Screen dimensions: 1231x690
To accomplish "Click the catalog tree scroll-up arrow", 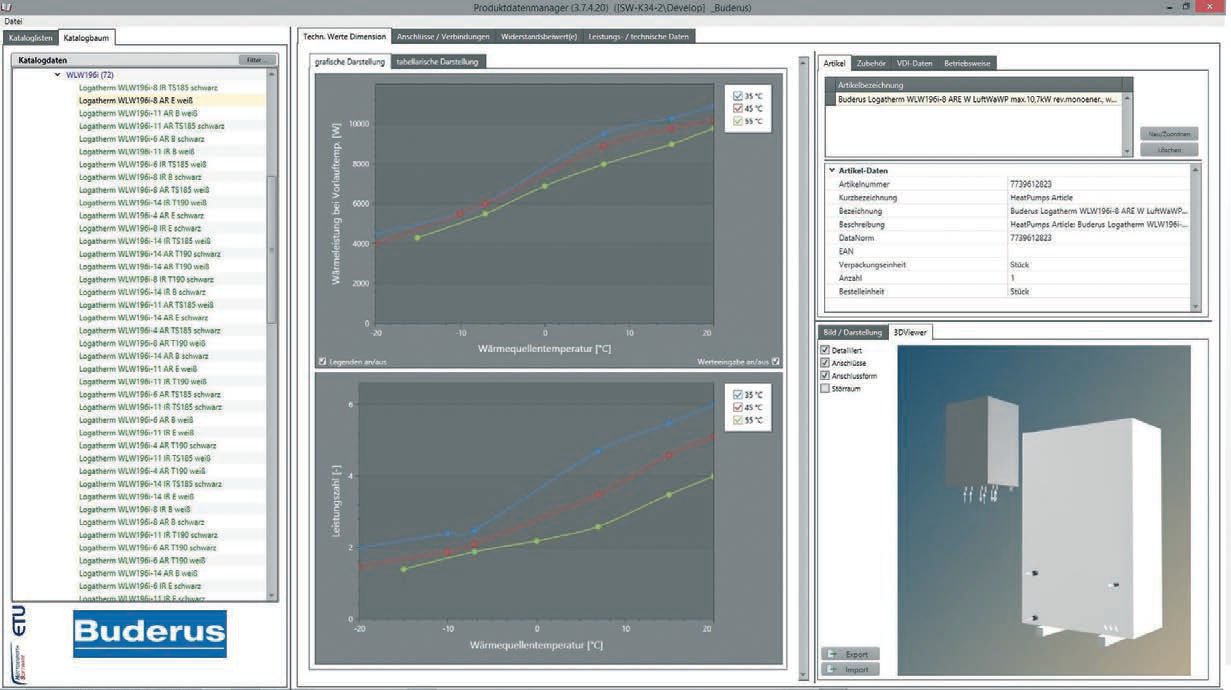I will point(271,75).
